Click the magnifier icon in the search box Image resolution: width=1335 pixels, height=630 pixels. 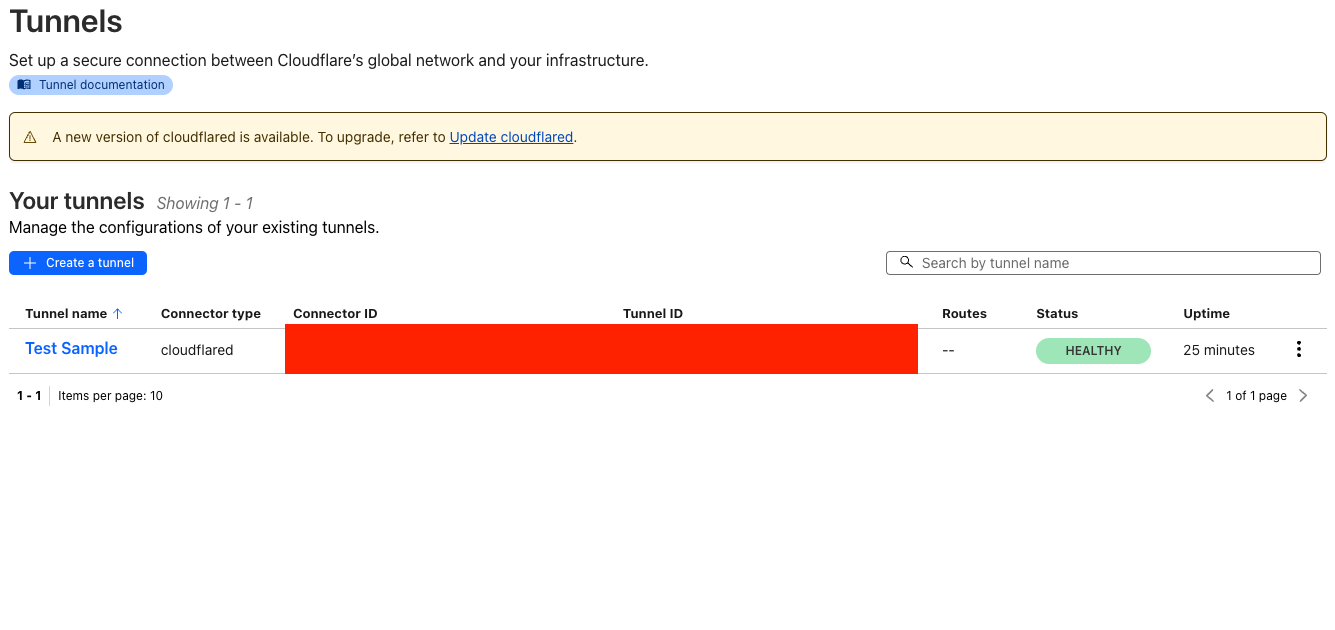(x=906, y=262)
